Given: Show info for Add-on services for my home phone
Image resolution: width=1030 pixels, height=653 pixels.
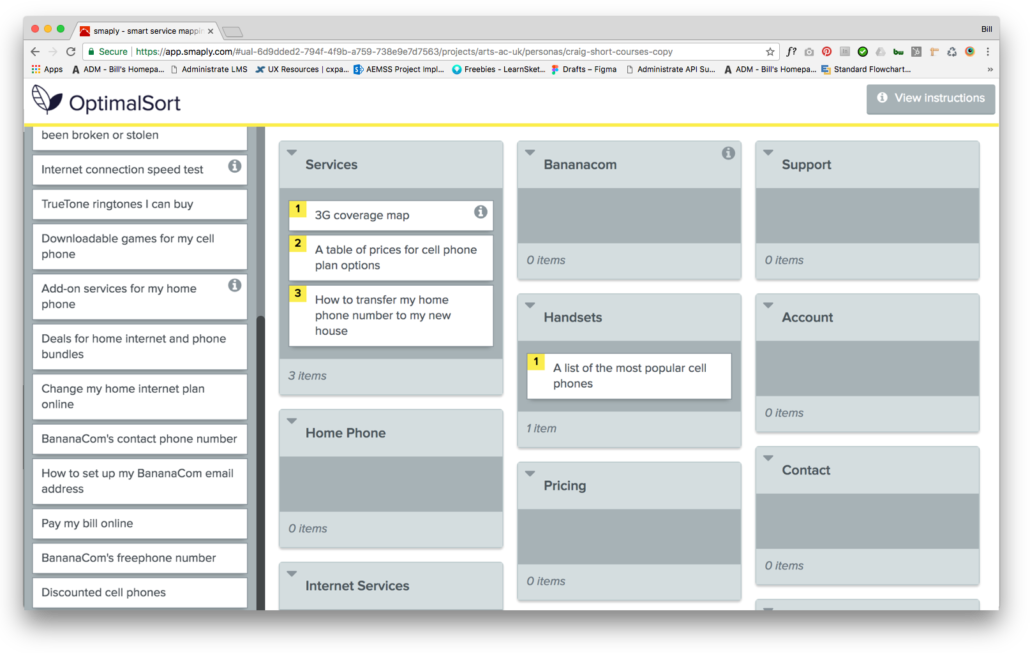Looking at the screenshot, I should coord(235,285).
